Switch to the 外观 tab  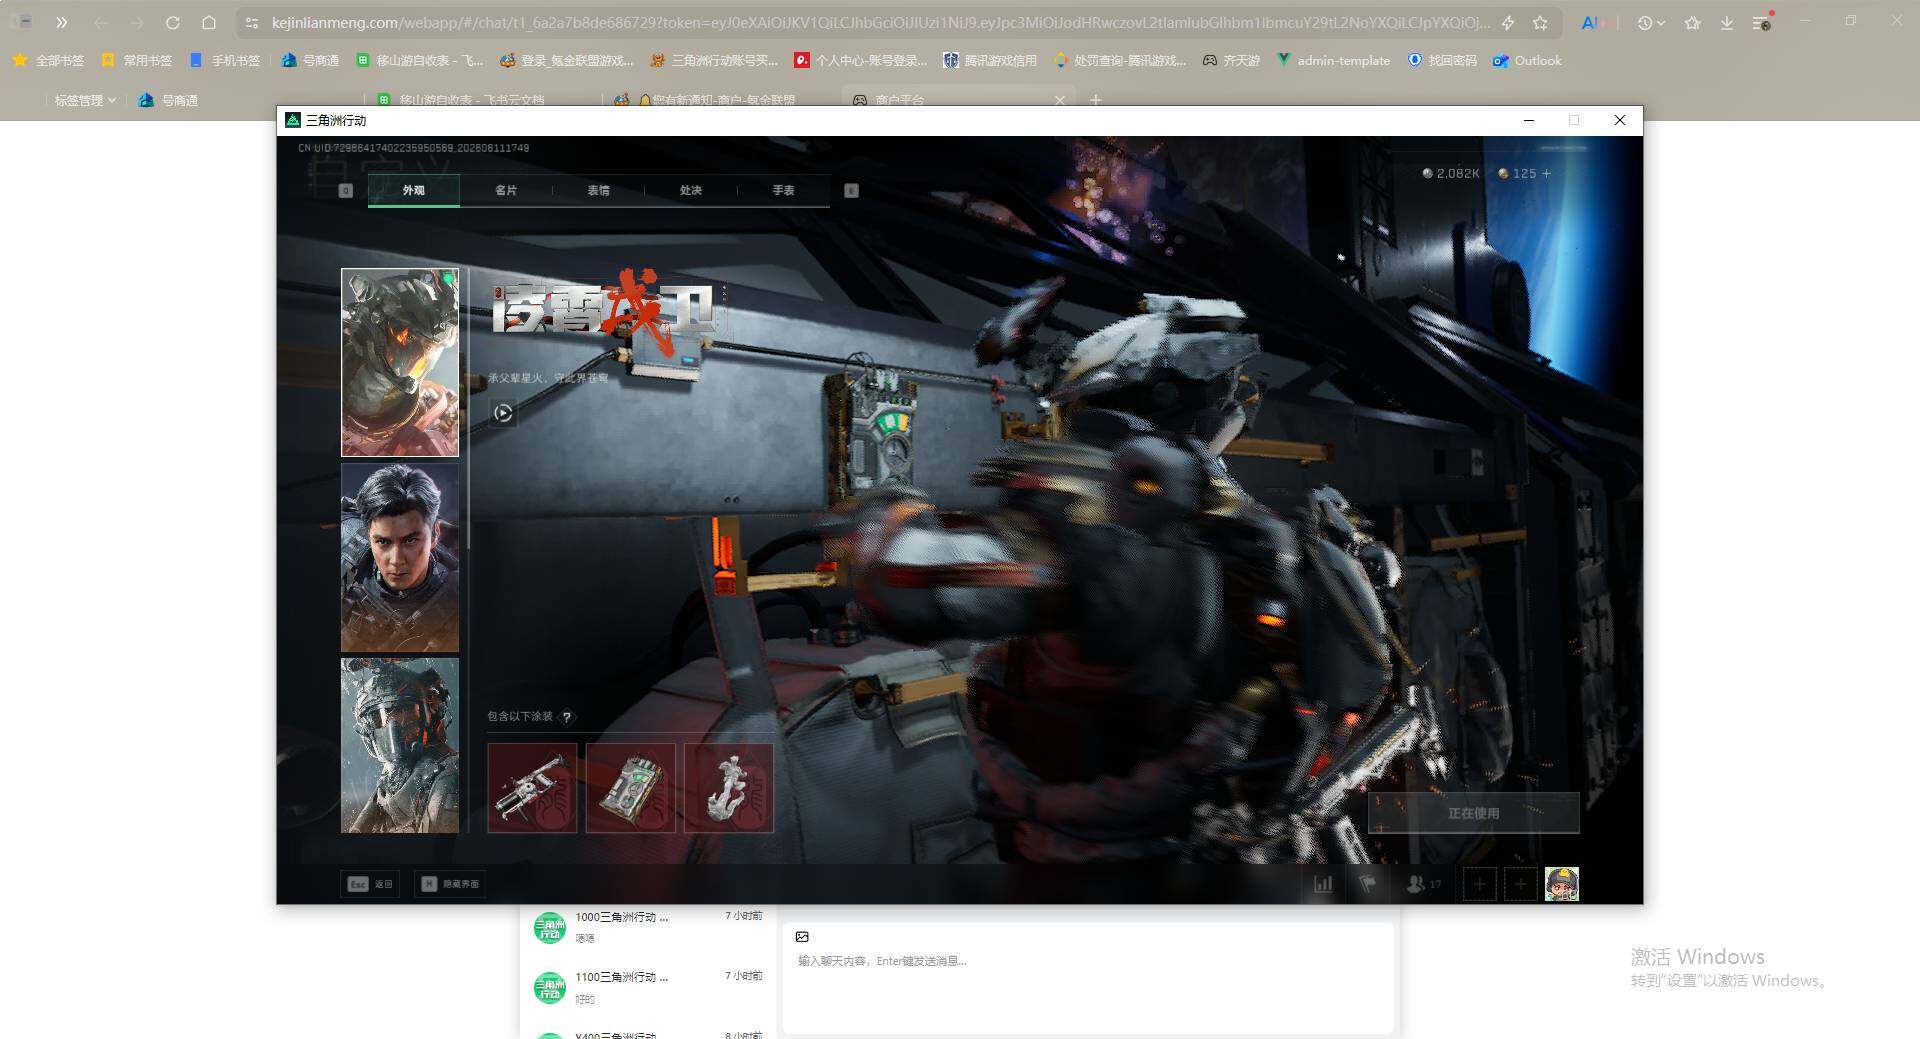pyautogui.click(x=414, y=190)
